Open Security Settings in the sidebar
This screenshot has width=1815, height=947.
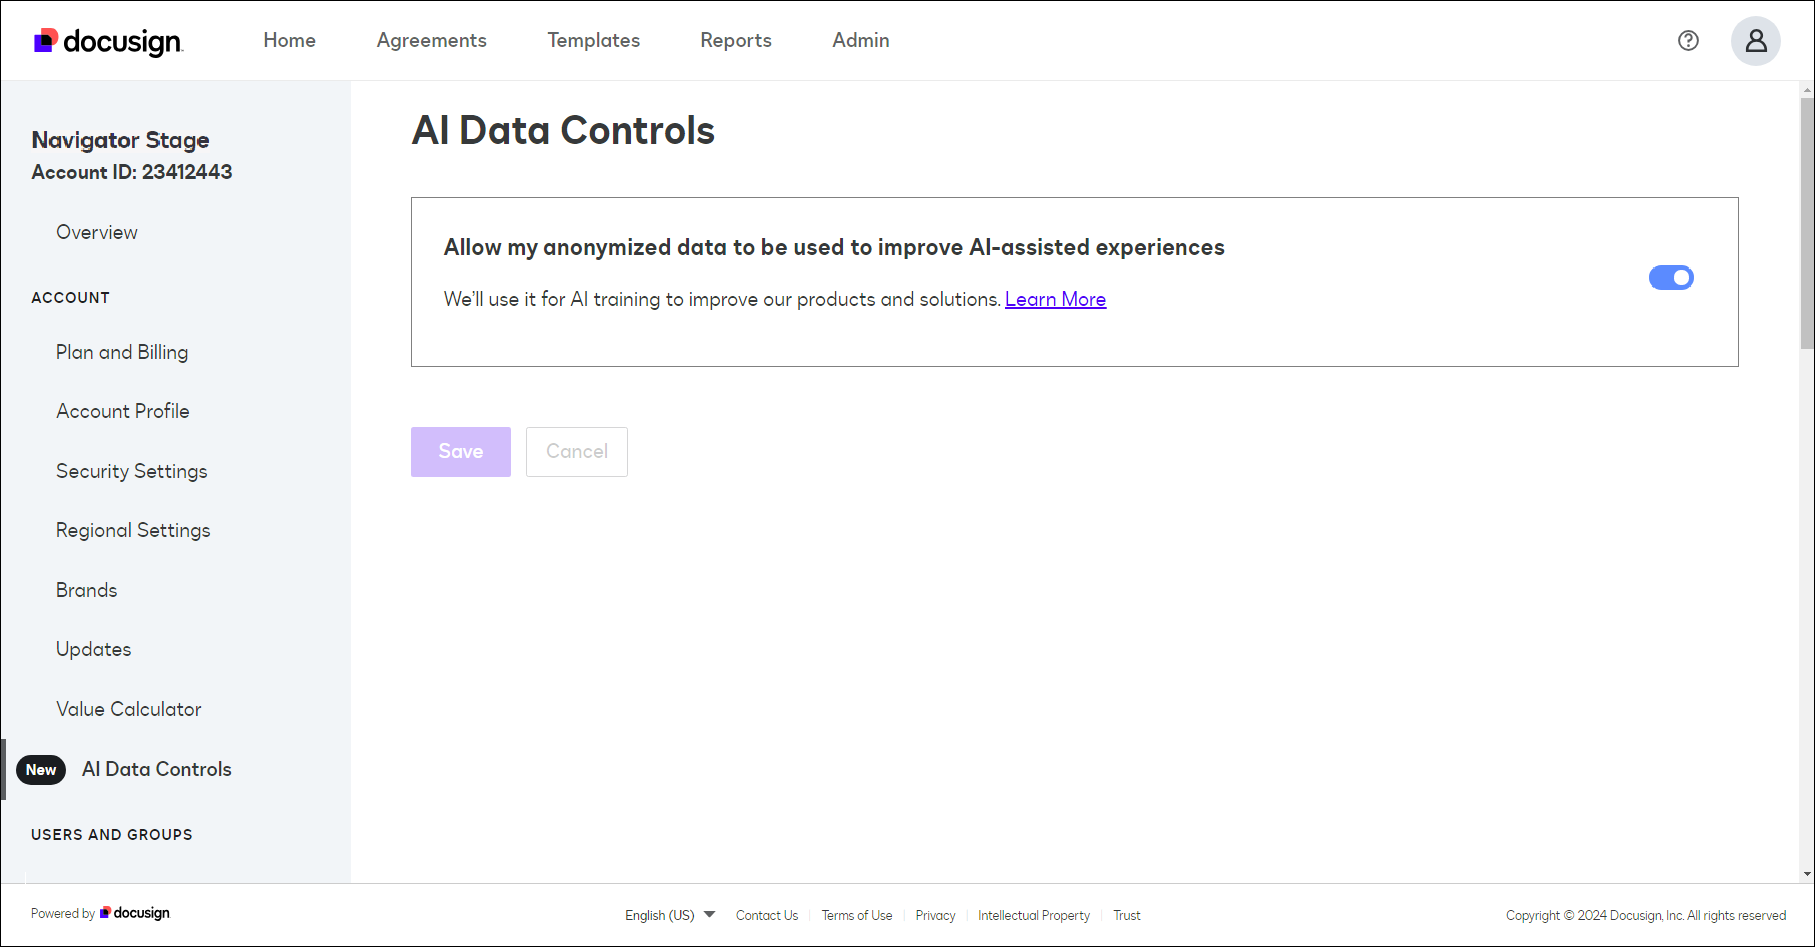pyautogui.click(x=131, y=470)
